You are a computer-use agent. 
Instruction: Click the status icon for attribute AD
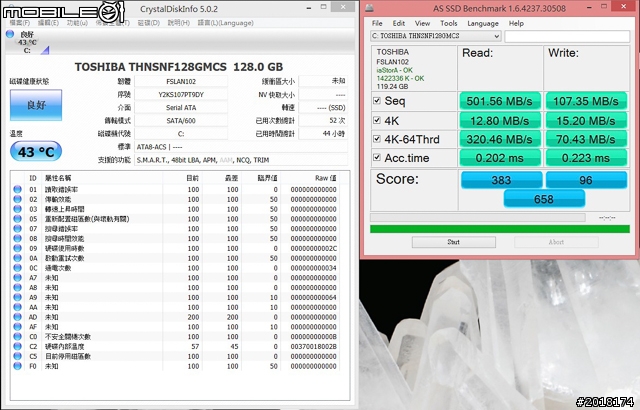click(17, 317)
